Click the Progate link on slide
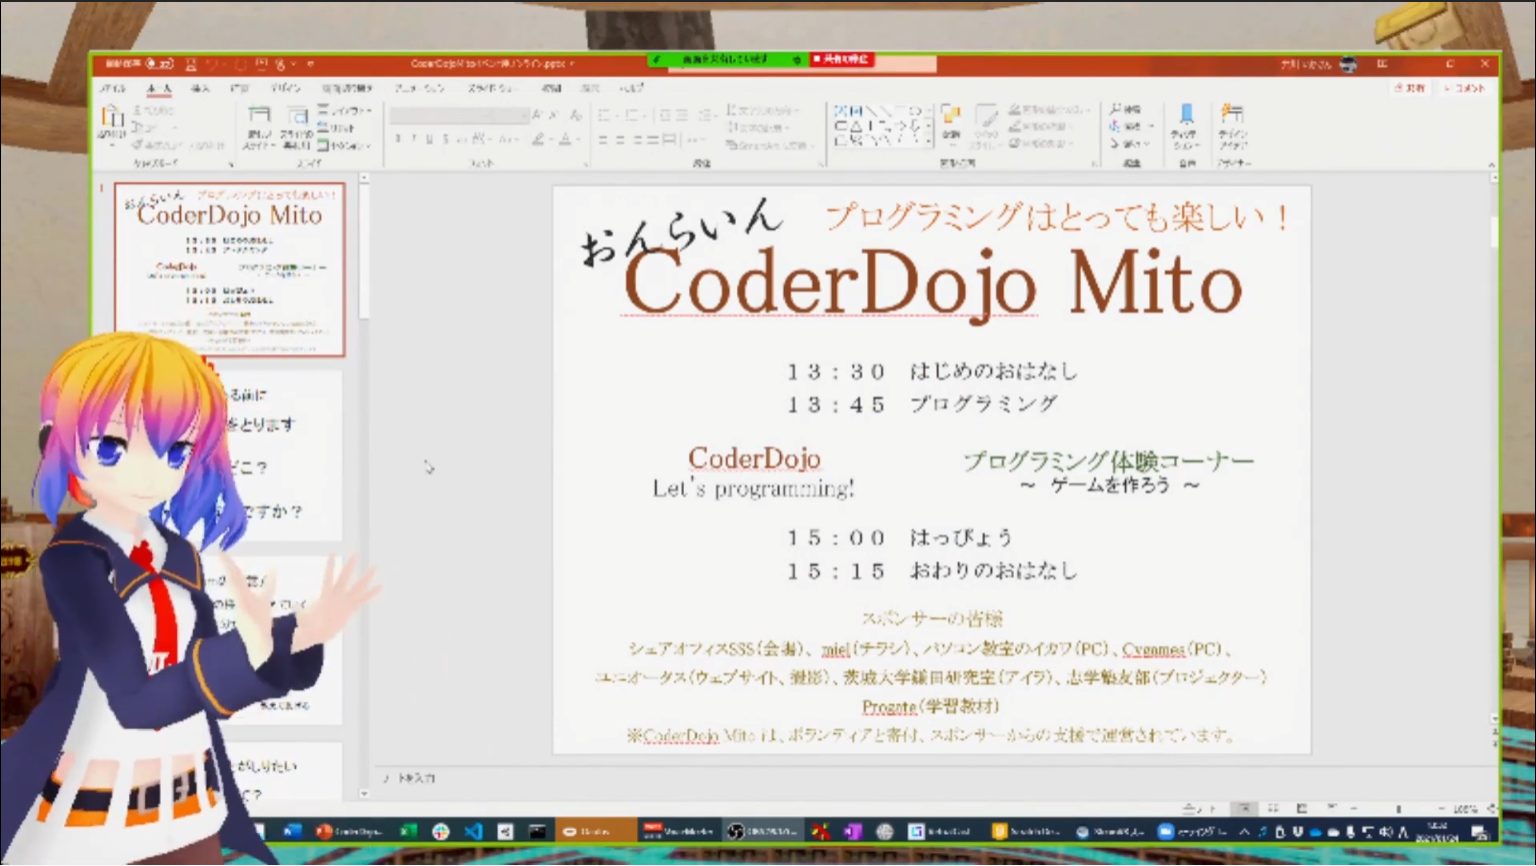The width and height of the screenshot is (1536, 866). [889, 706]
